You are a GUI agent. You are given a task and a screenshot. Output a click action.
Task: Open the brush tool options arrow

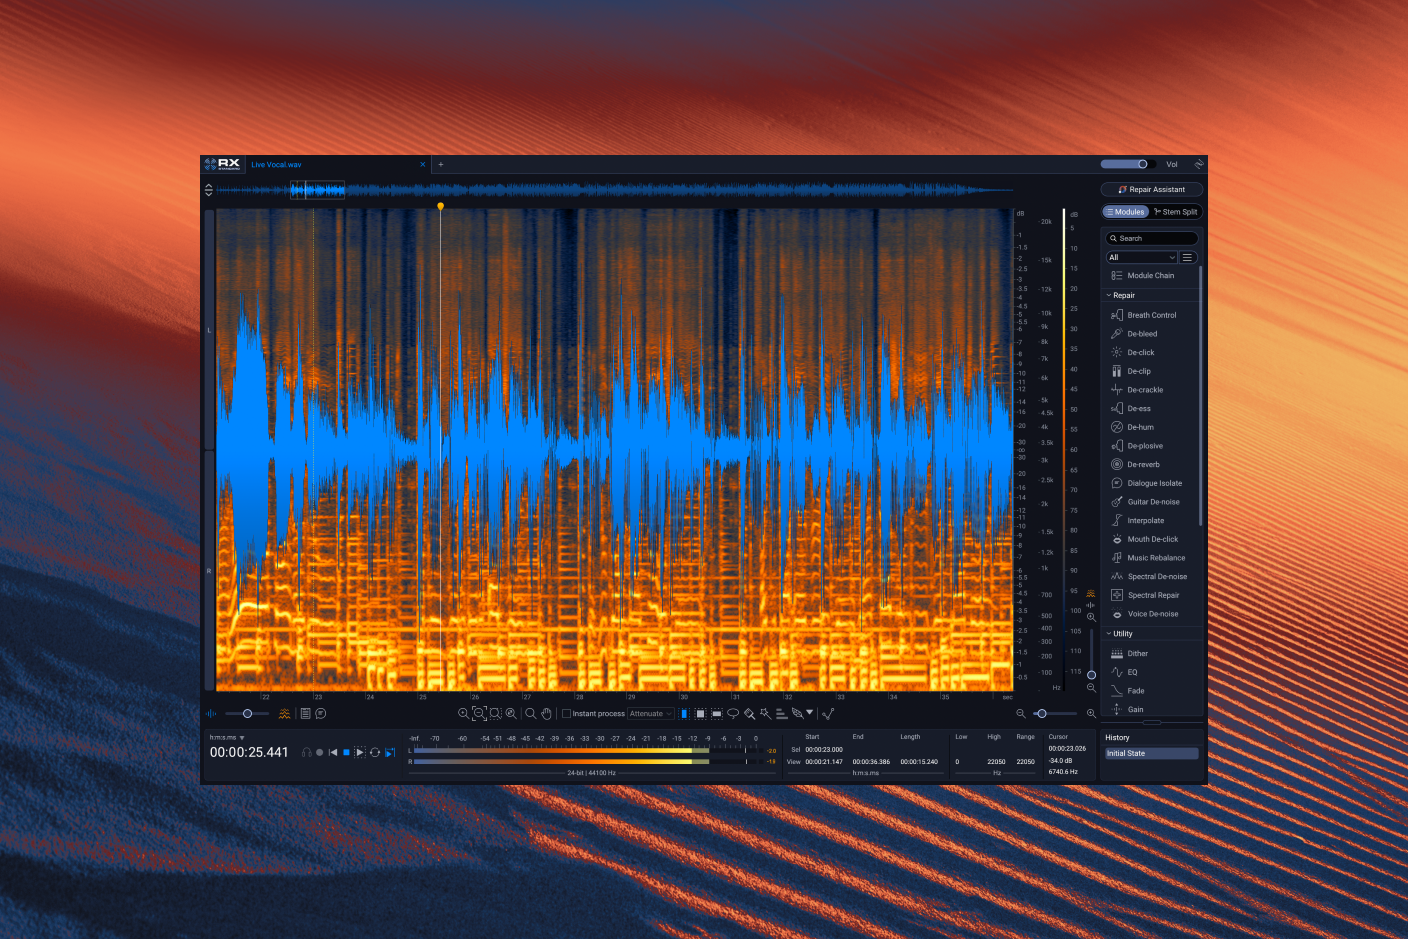(810, 712)
